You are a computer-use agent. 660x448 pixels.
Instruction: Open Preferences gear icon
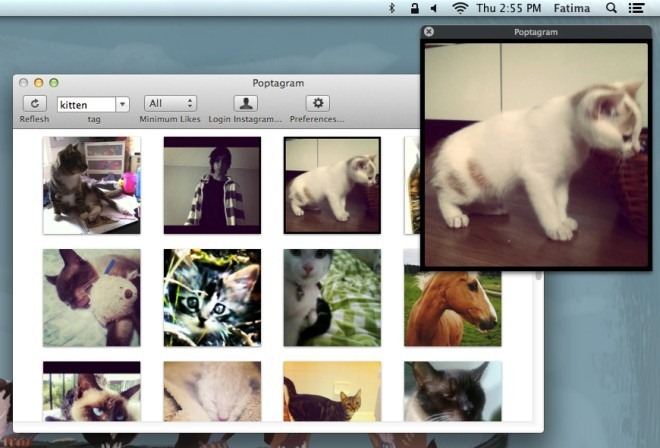pyautogui.click(x=318, y=103)
